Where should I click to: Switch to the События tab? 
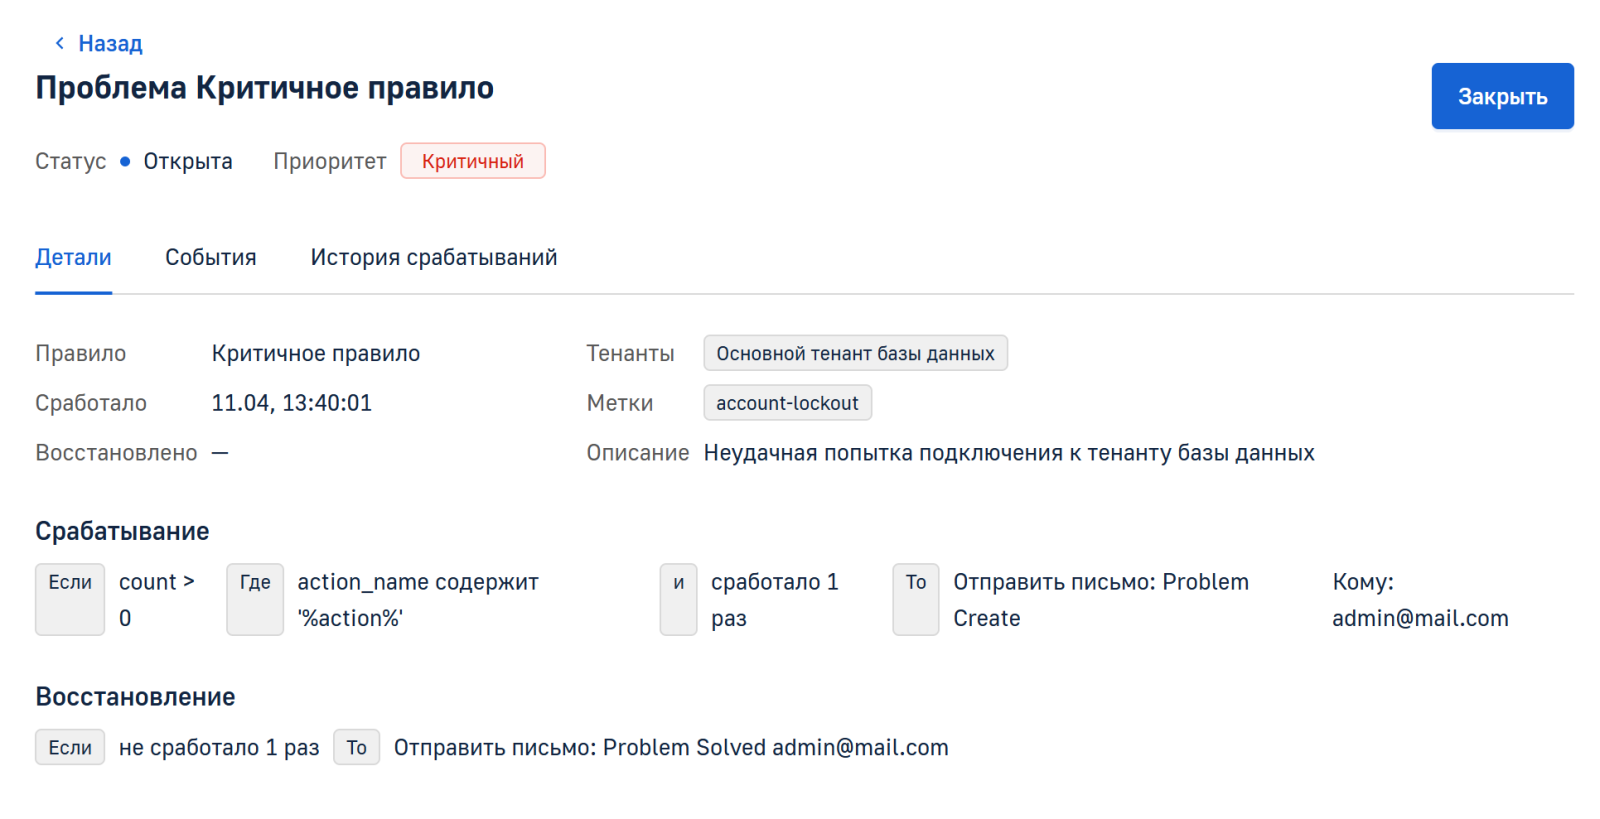[210, 258]
